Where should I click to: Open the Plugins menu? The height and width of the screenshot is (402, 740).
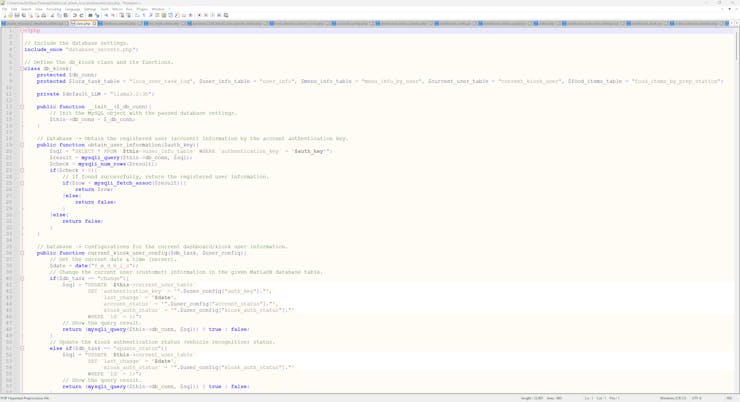(142, 9)
